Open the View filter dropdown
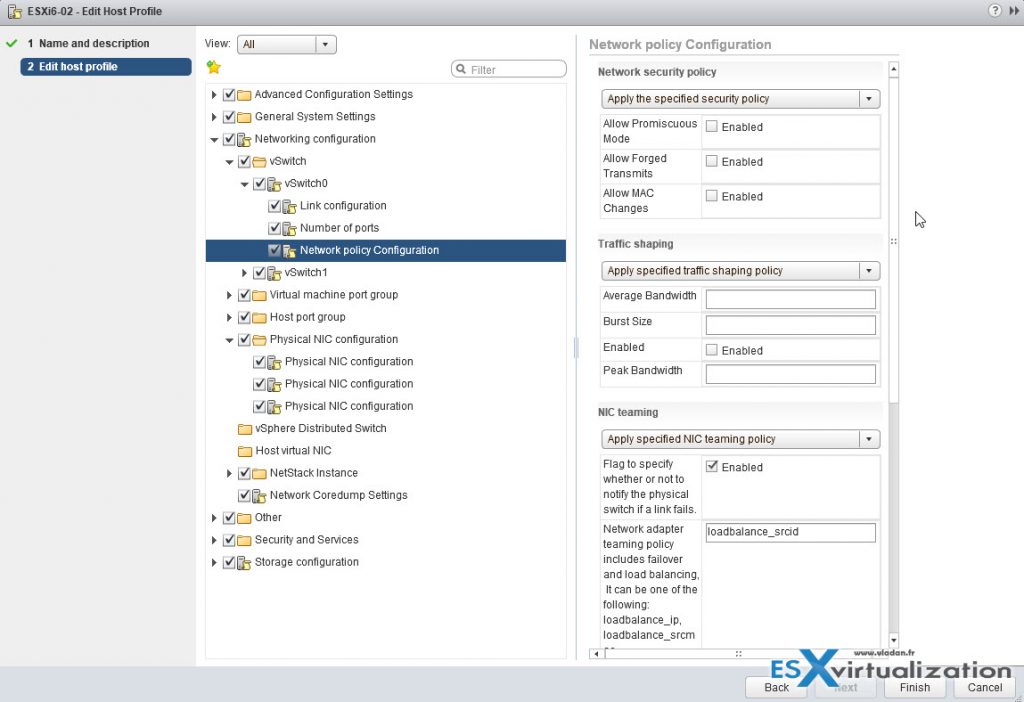1024x702 pixels. click(325, 44)
